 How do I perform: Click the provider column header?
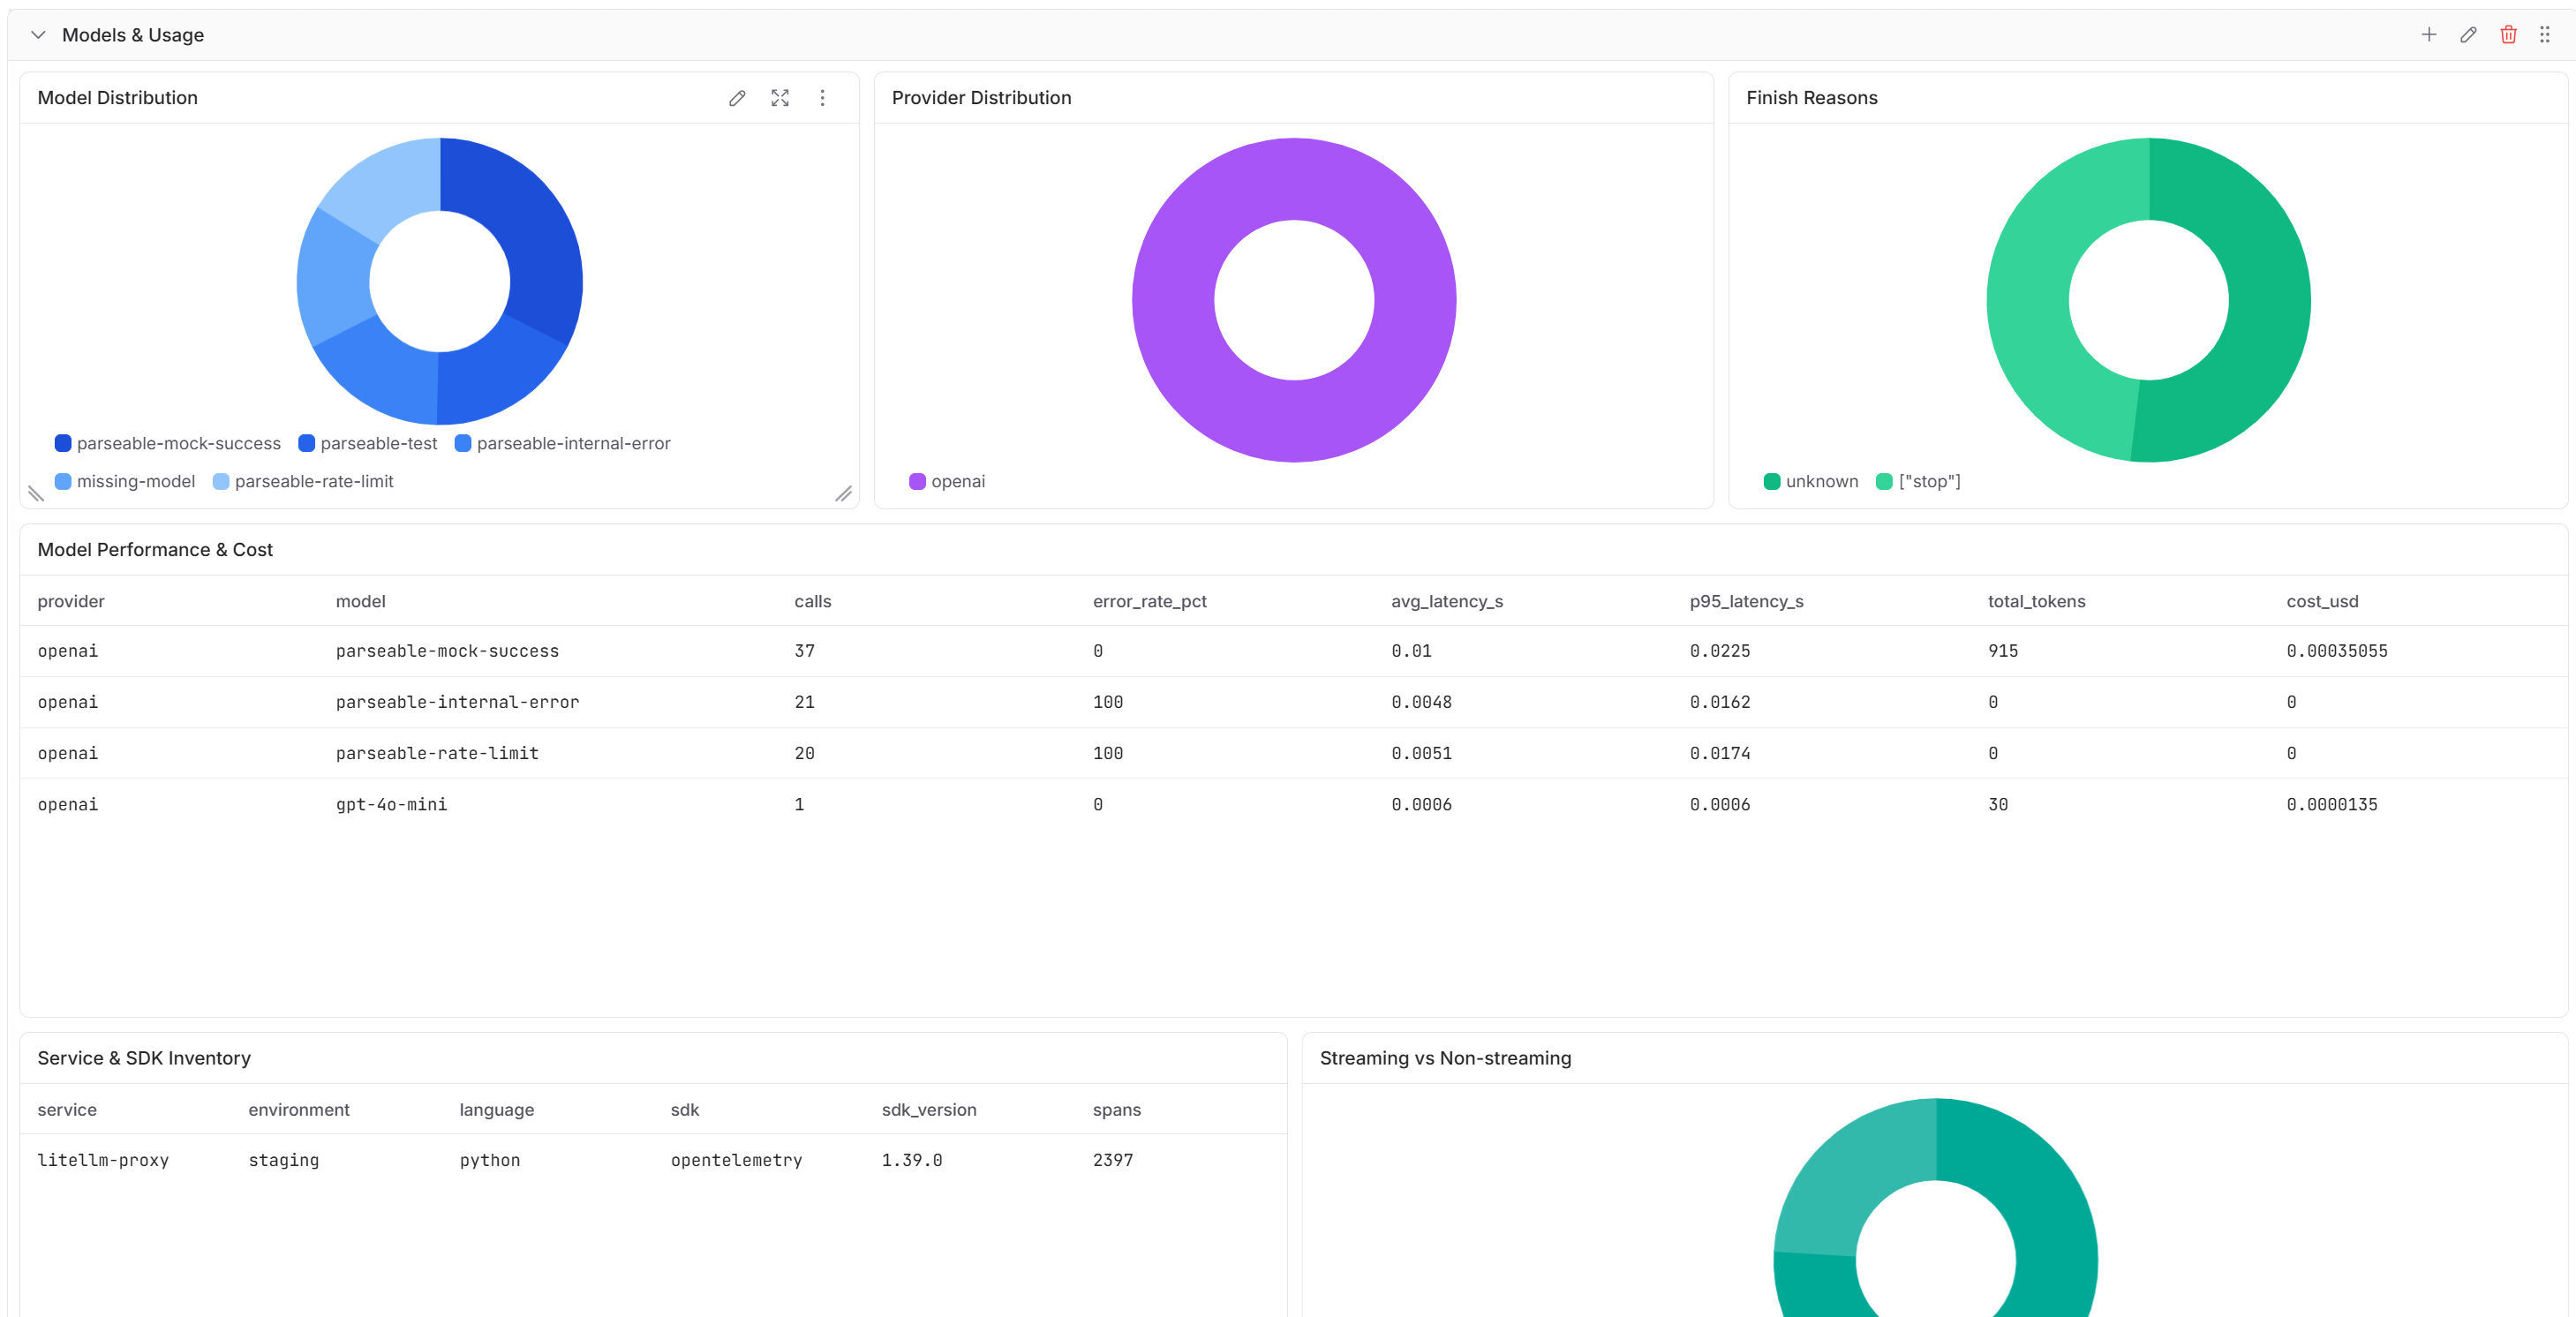[71, 601]
